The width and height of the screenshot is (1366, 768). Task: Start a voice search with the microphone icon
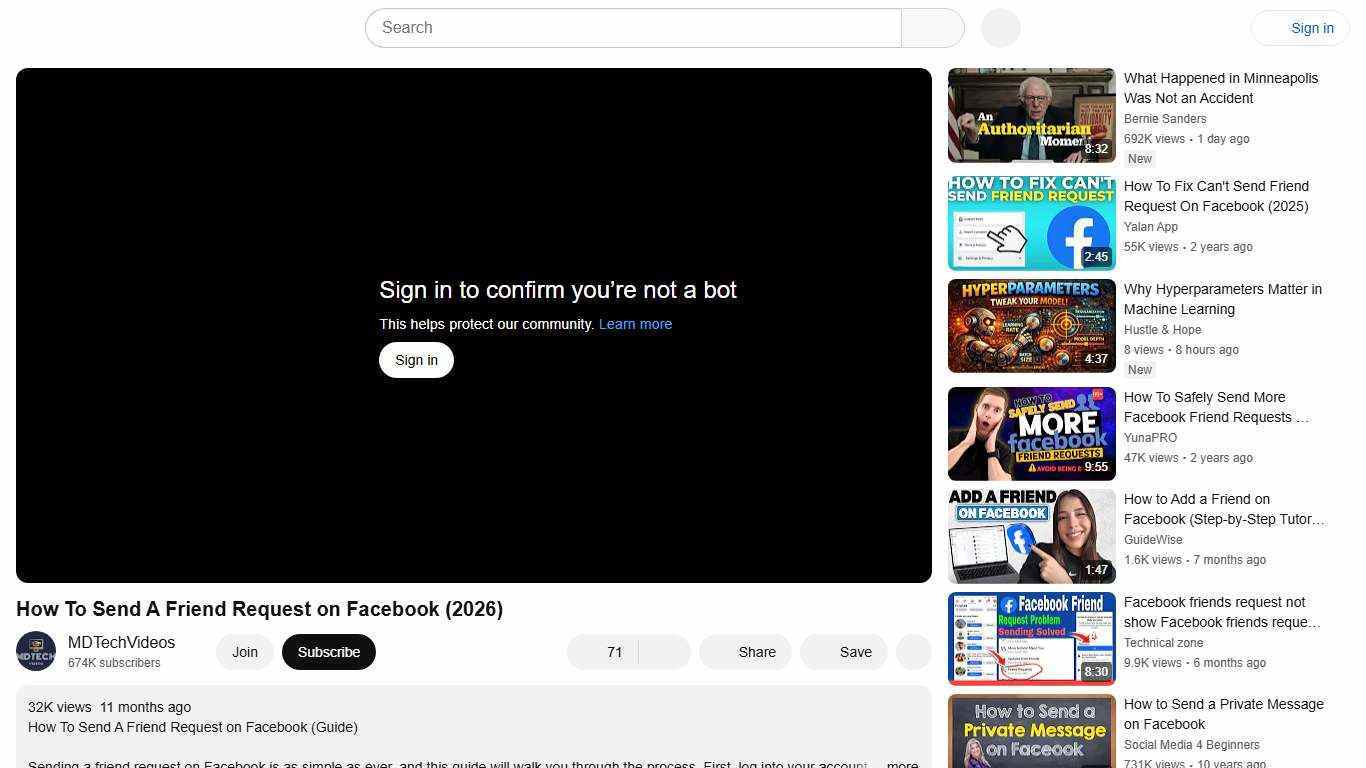point(999,27)
